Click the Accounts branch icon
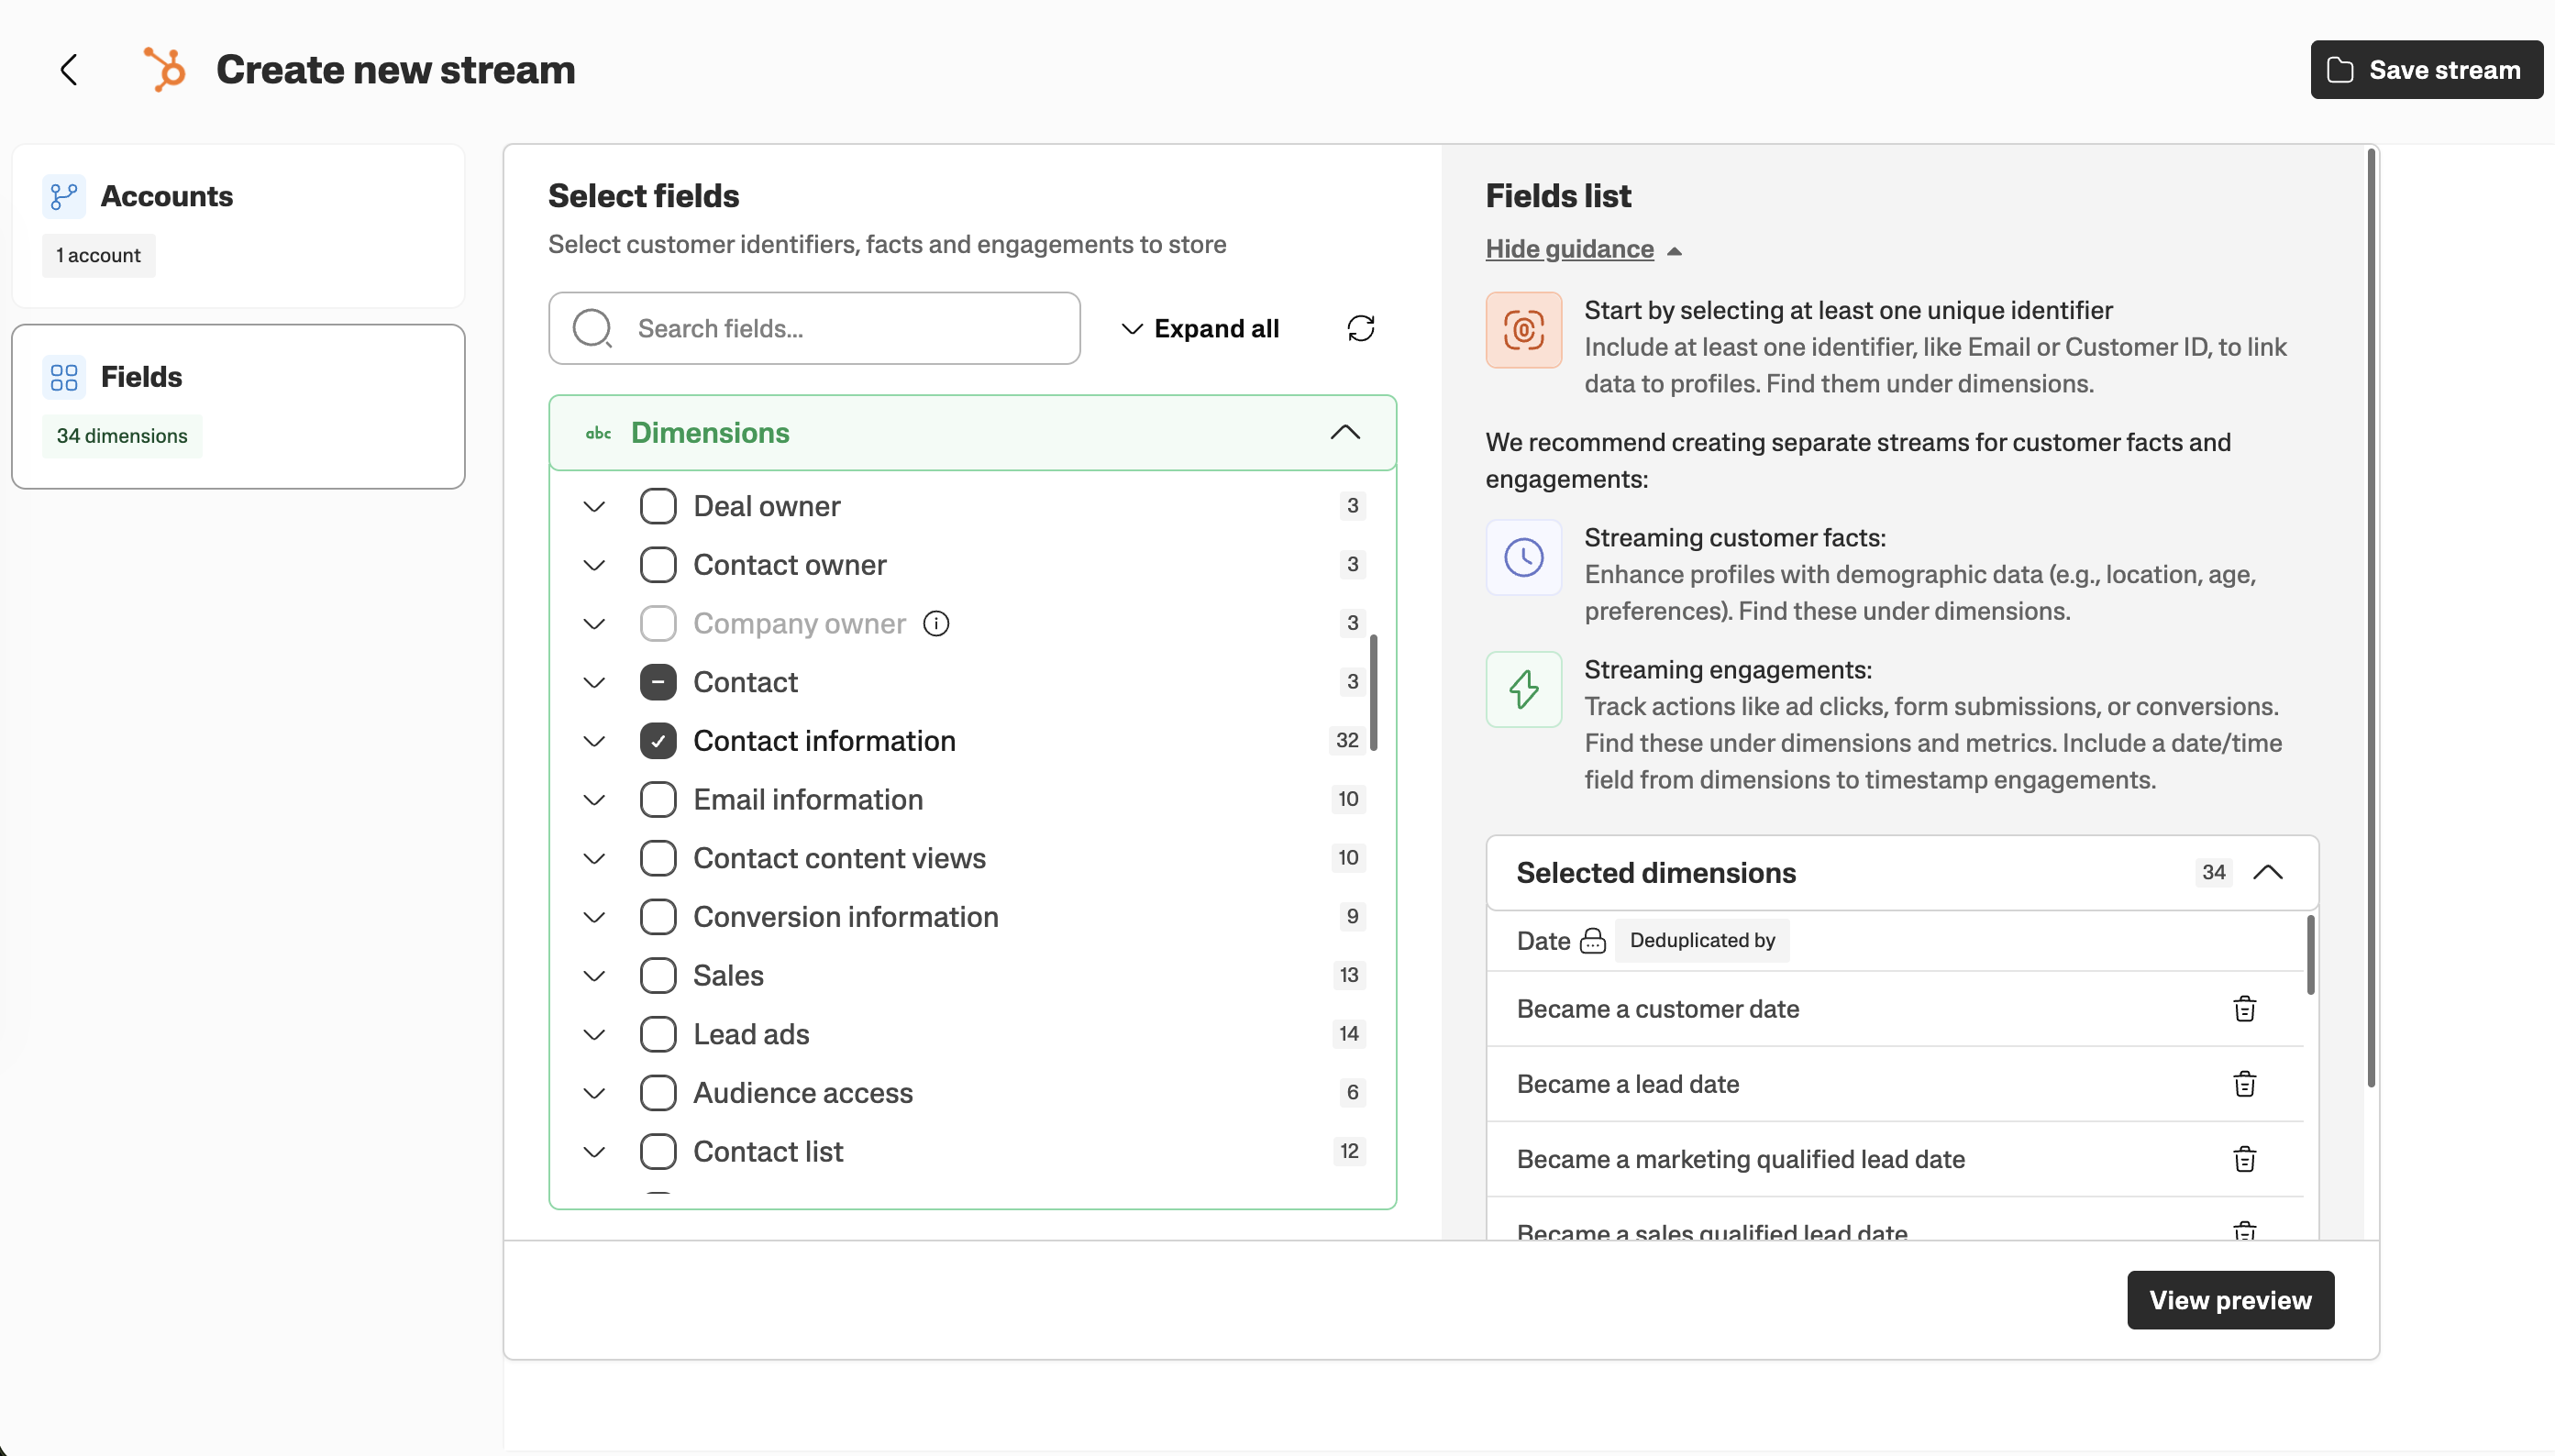Image resolution: width=2555 pixels, height=1456 pixels. tap(64, 196)
